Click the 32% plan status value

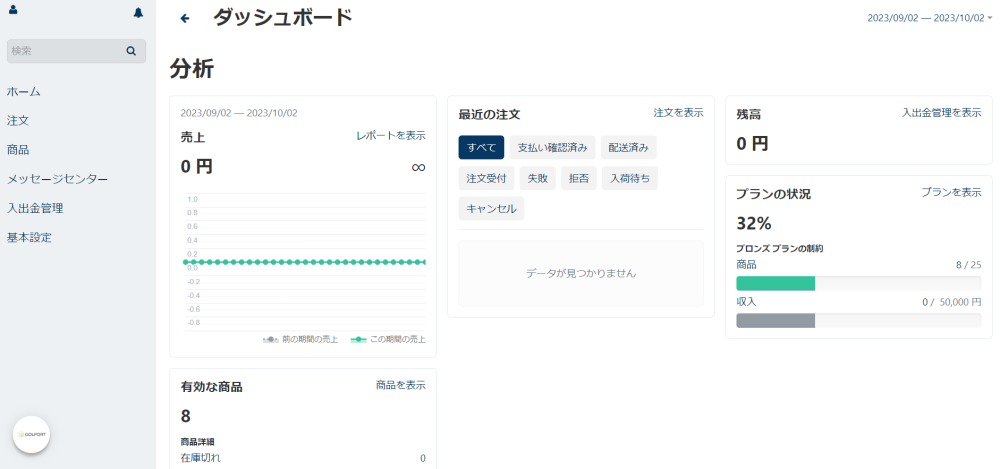click(754, 223)
